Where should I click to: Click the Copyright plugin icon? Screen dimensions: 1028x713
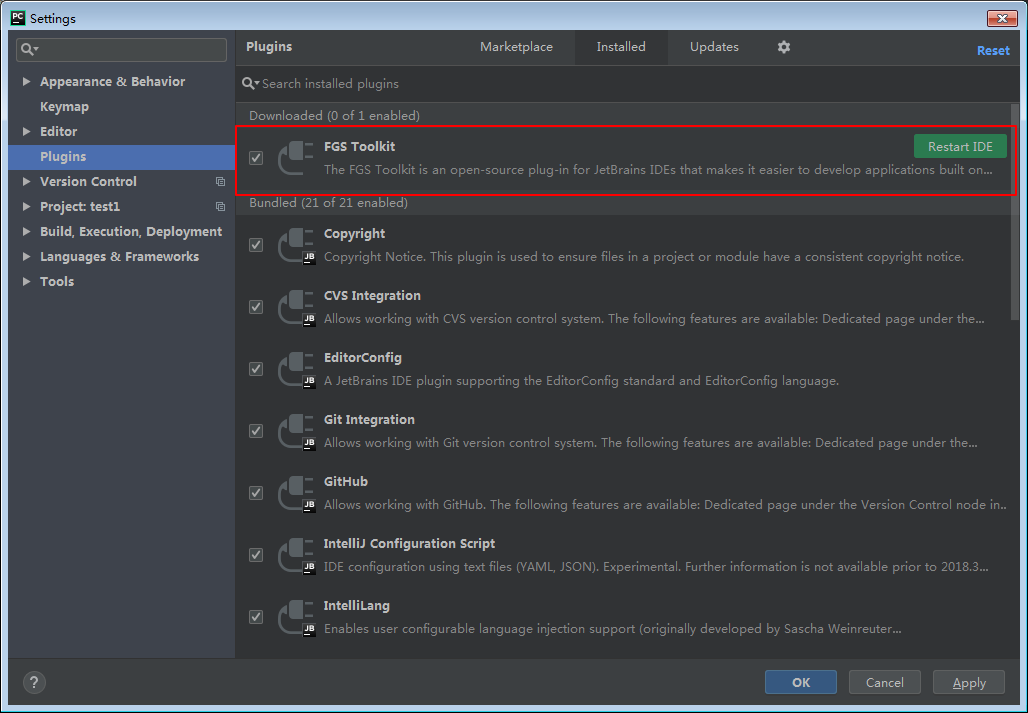295,245
